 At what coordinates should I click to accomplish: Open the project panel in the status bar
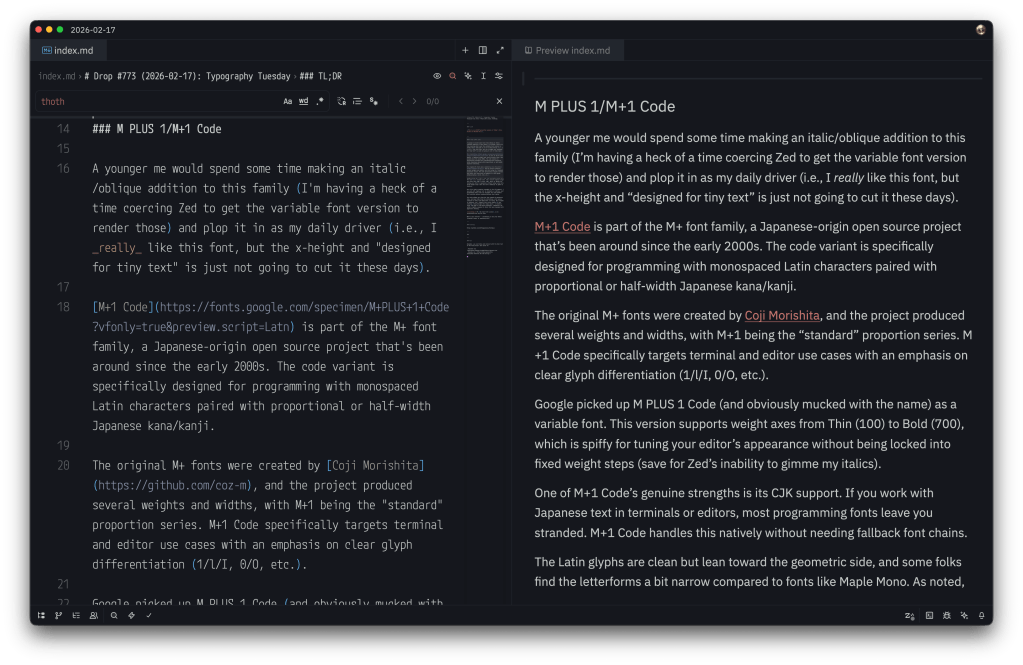point(41,615)
